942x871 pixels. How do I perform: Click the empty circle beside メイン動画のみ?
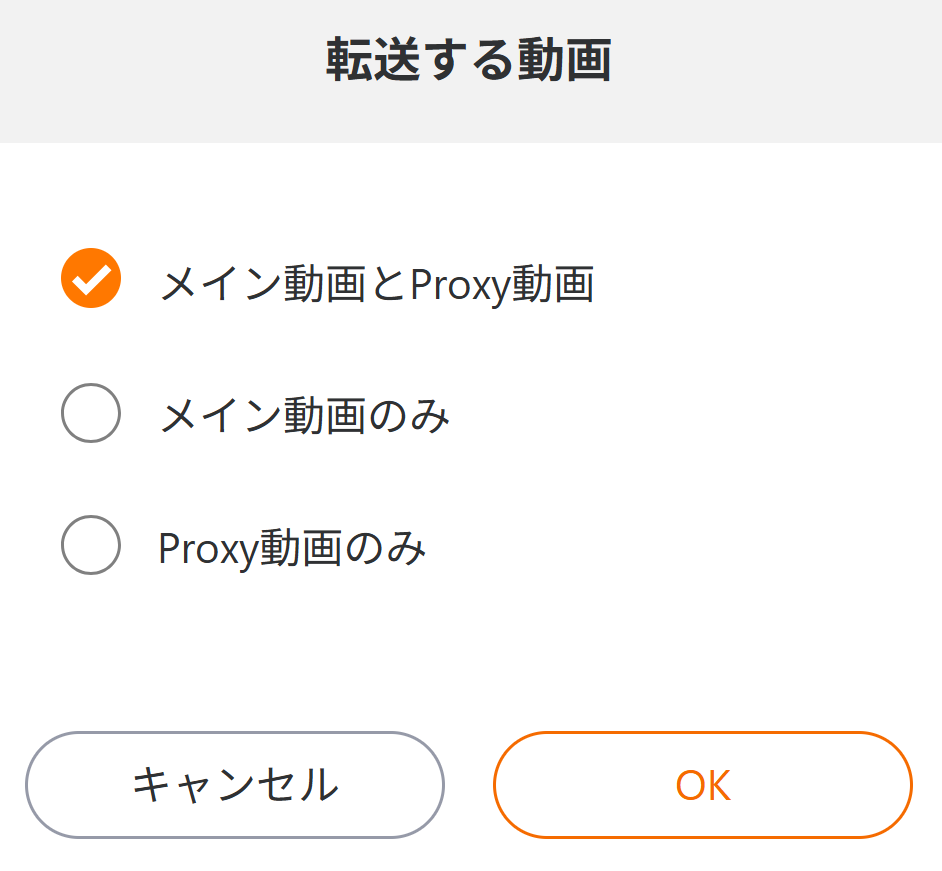click(x=91, y=412)
